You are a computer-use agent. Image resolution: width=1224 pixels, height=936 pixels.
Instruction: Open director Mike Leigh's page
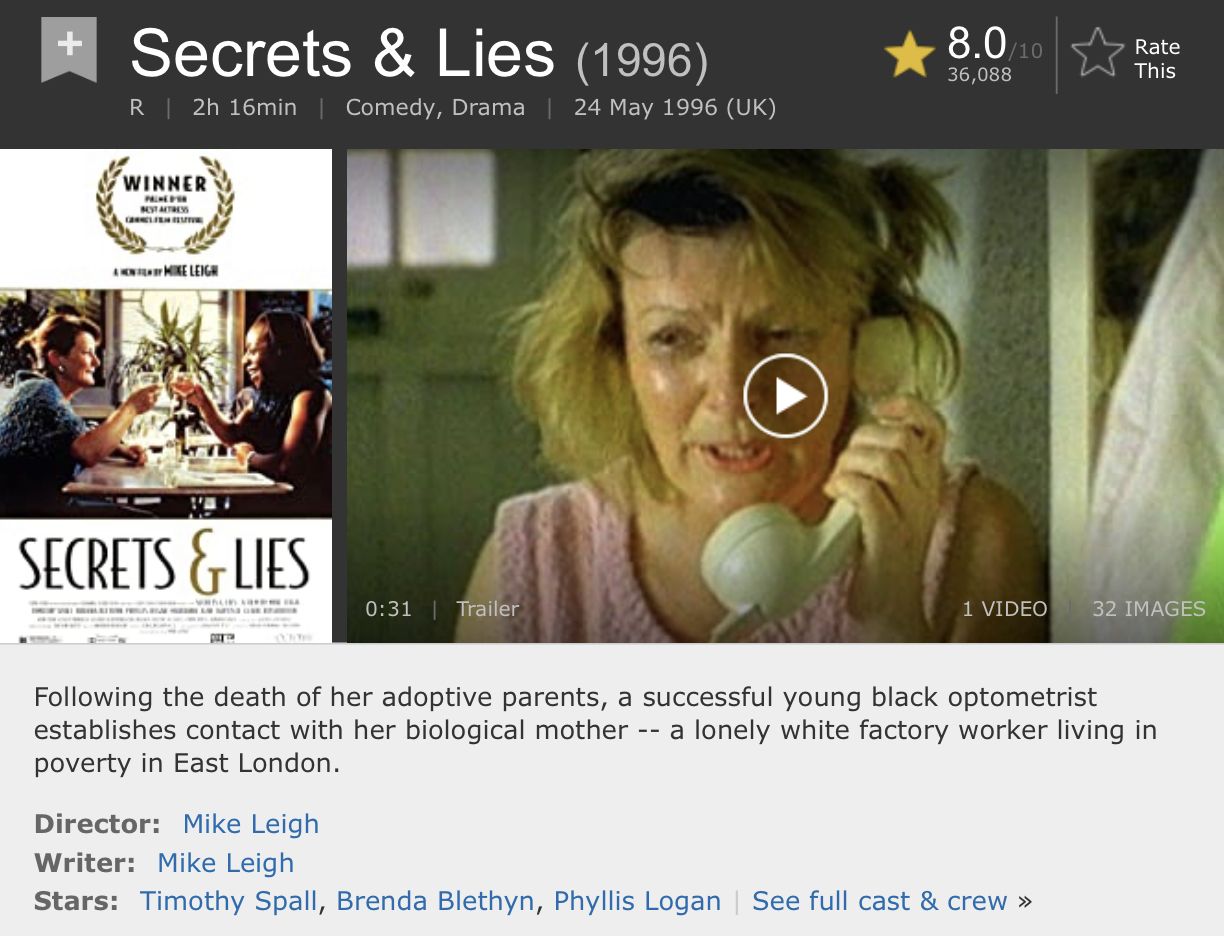tap(251, 824)
